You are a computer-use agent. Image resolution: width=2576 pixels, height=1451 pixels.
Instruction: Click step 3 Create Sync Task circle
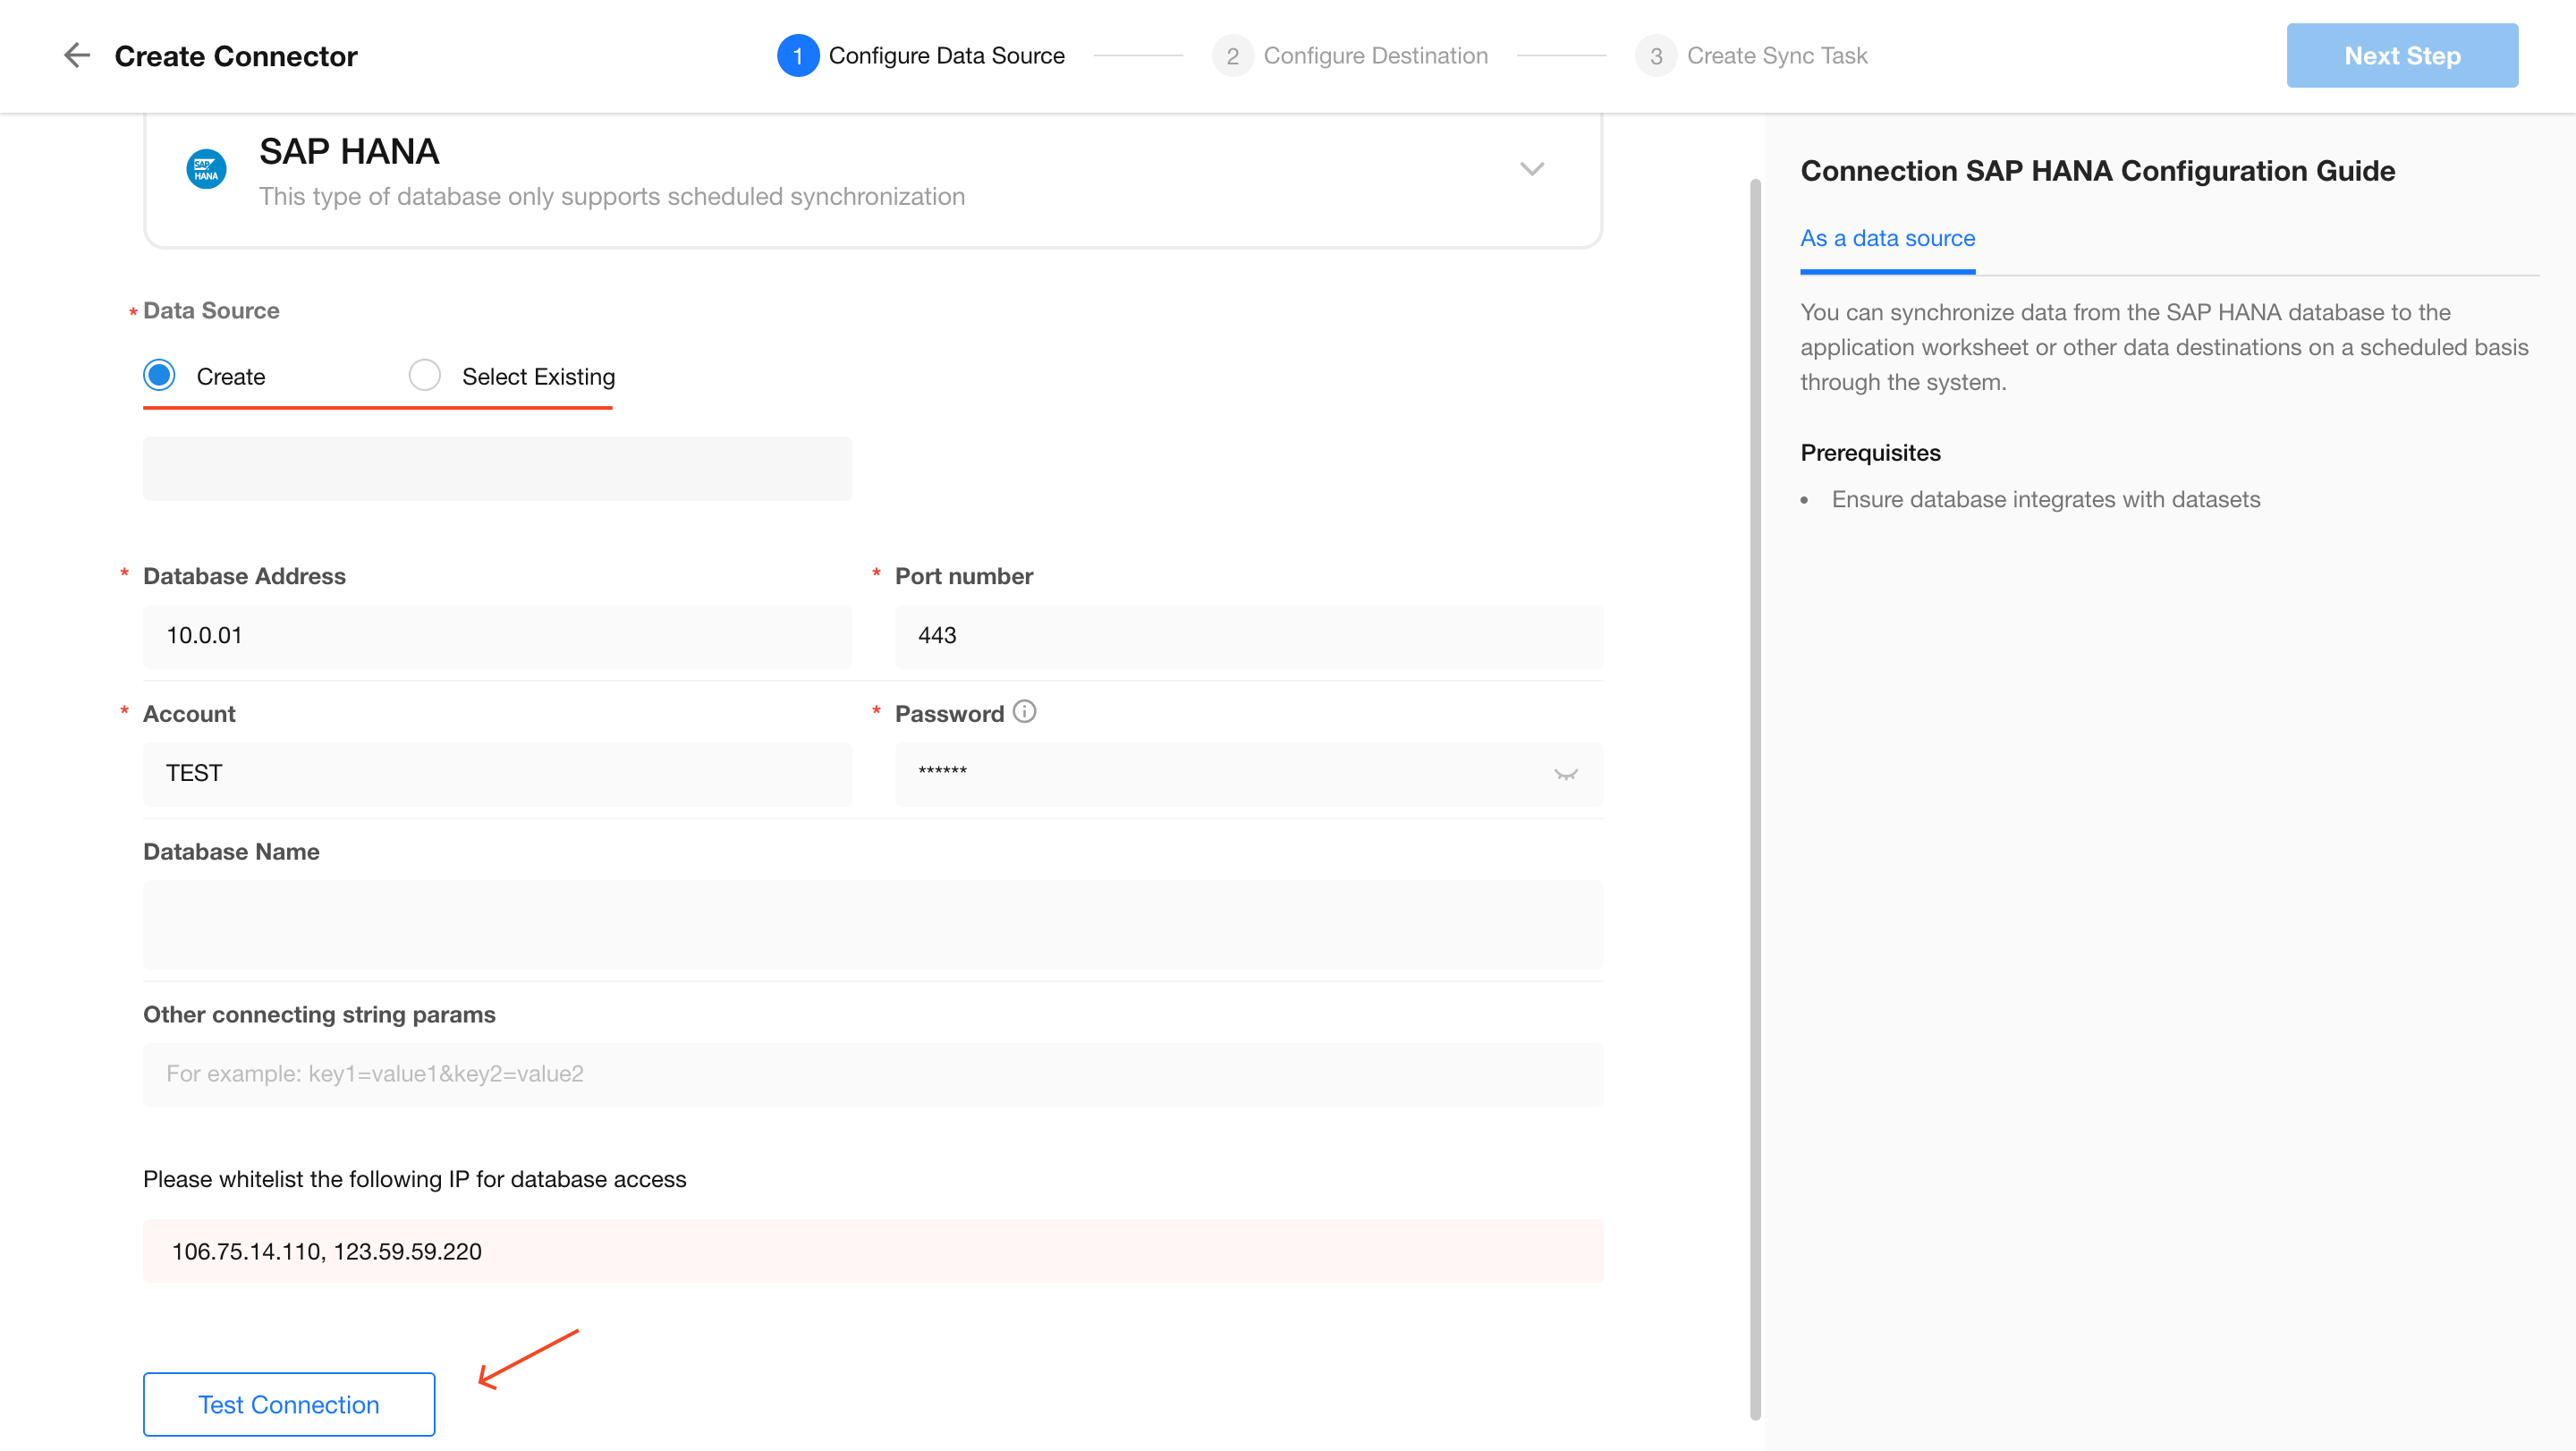1655,56
